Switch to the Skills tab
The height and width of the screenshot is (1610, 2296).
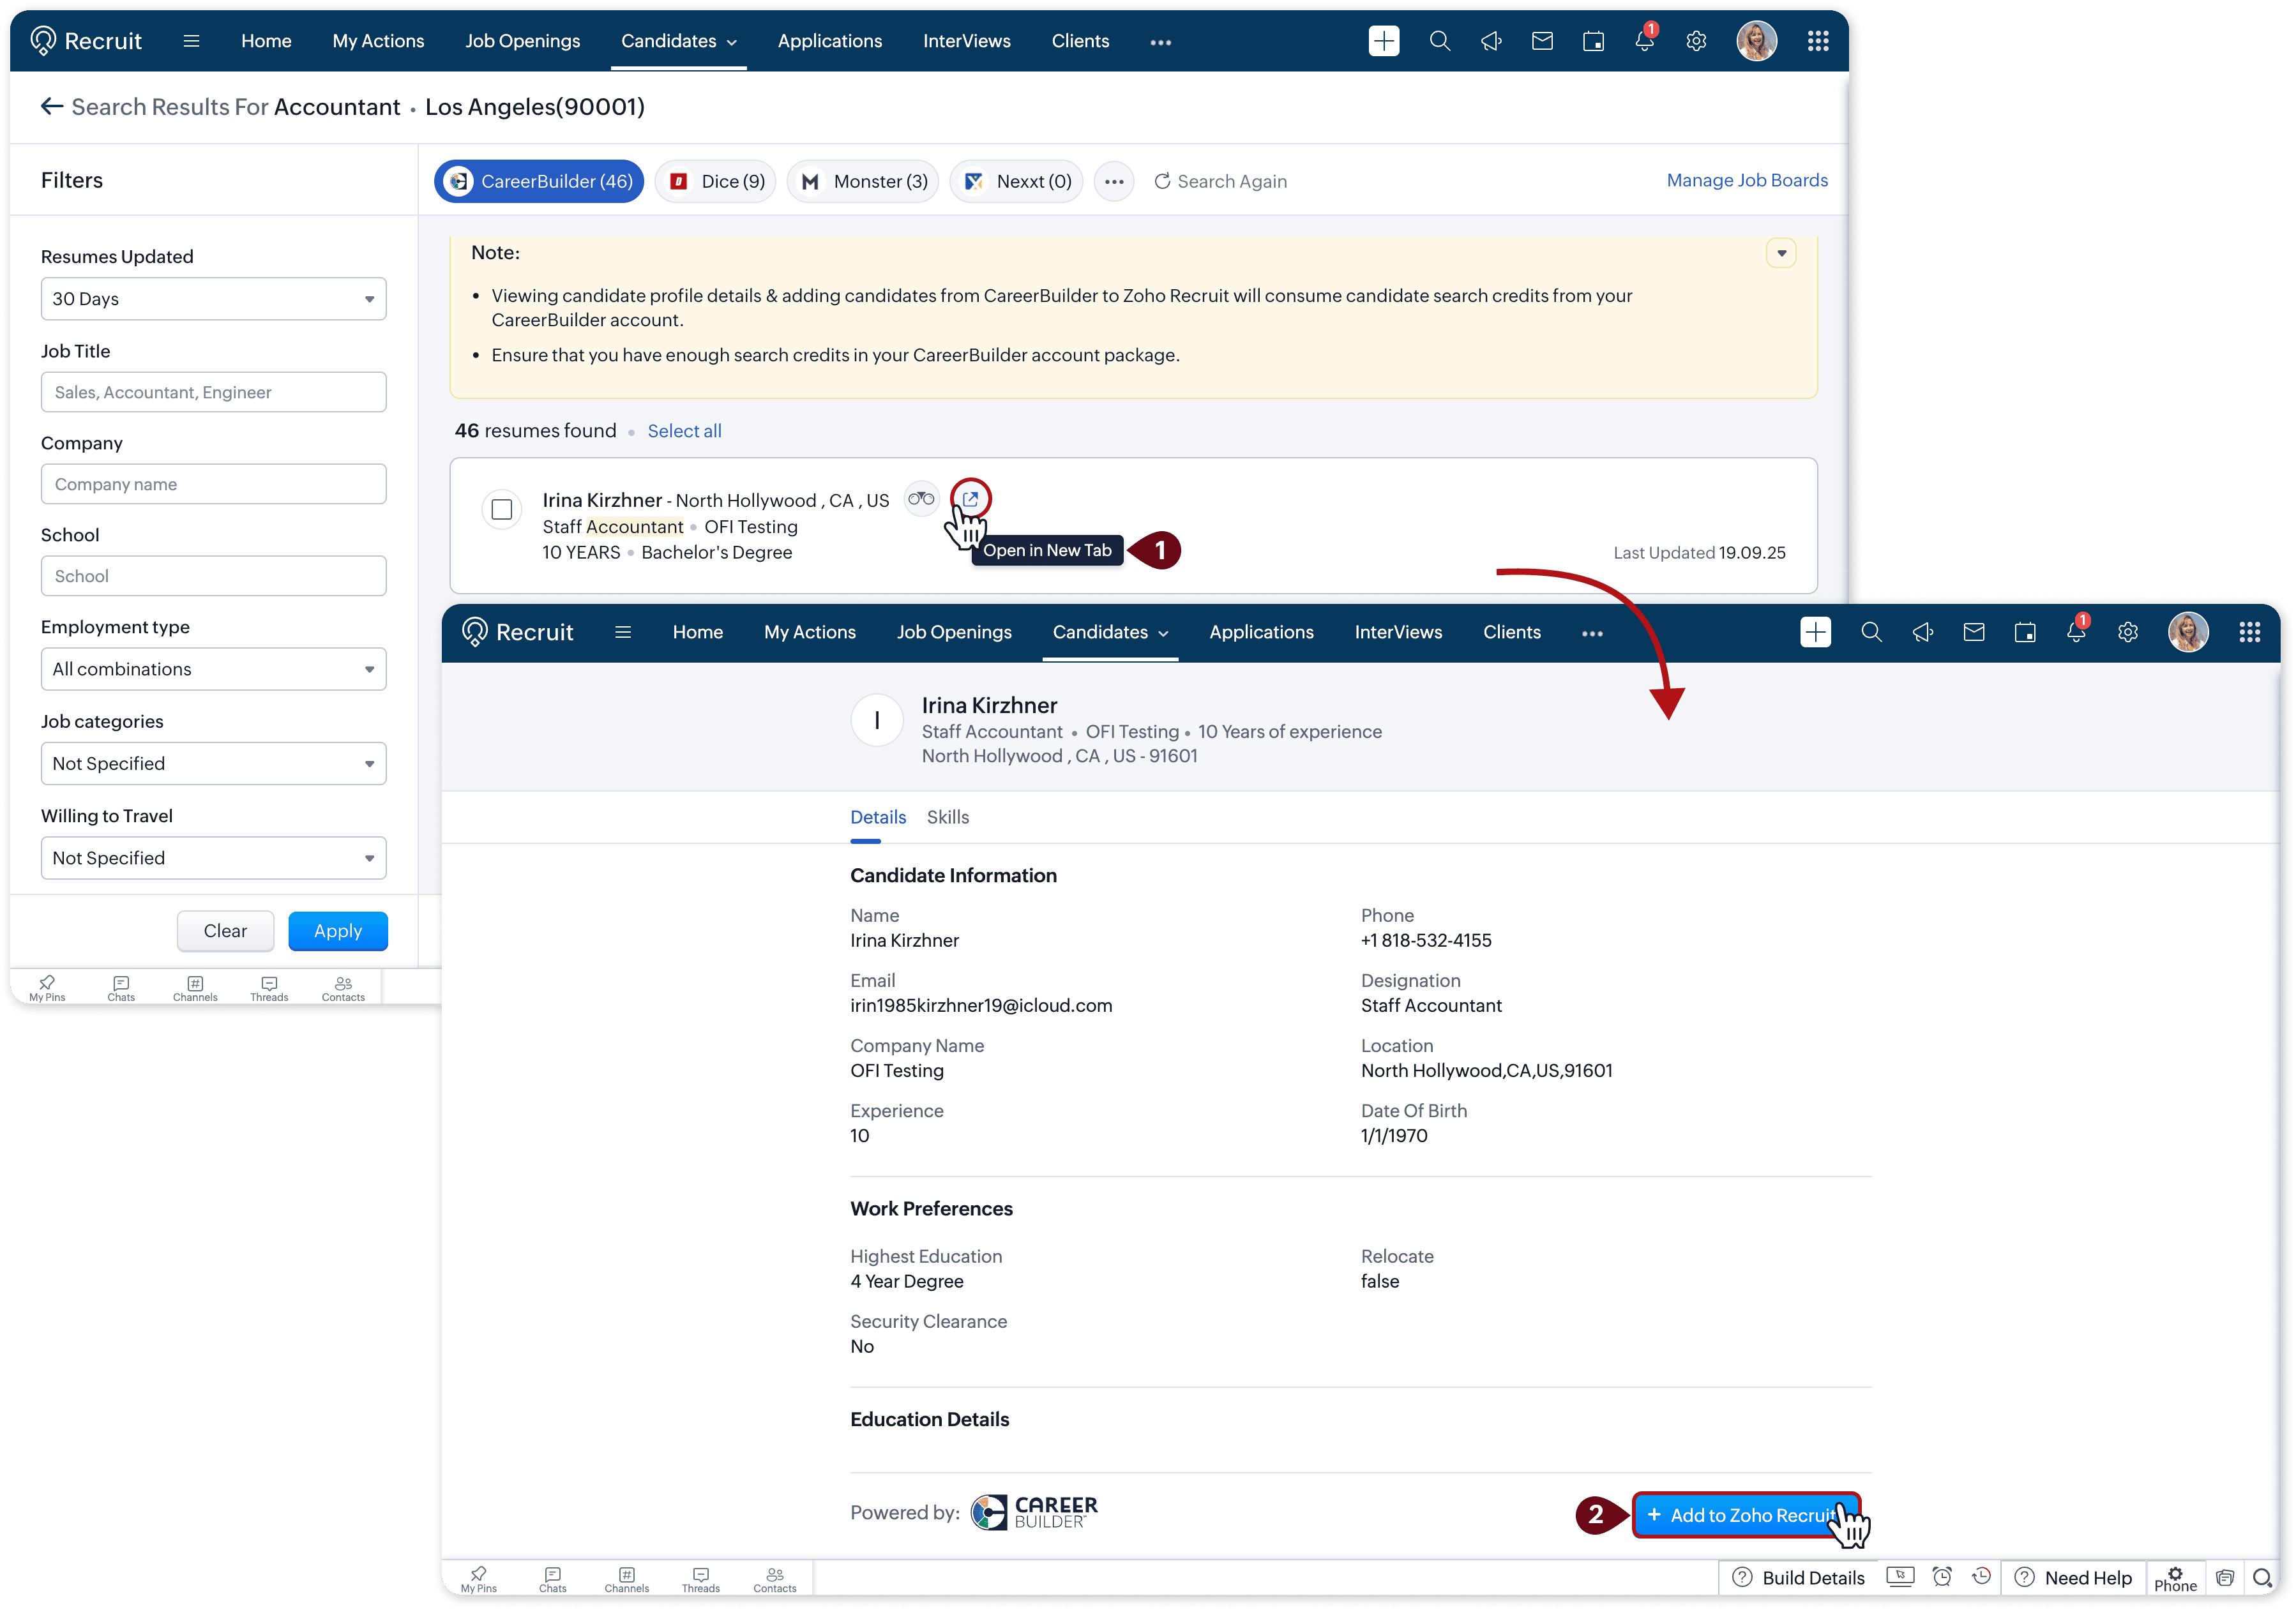click(947, 817)
